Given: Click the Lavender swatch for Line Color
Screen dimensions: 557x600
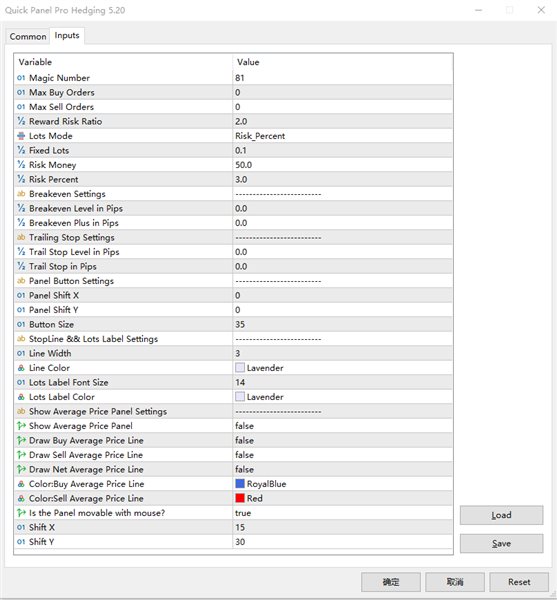Looking at the screenshot, I should point(240,368).
